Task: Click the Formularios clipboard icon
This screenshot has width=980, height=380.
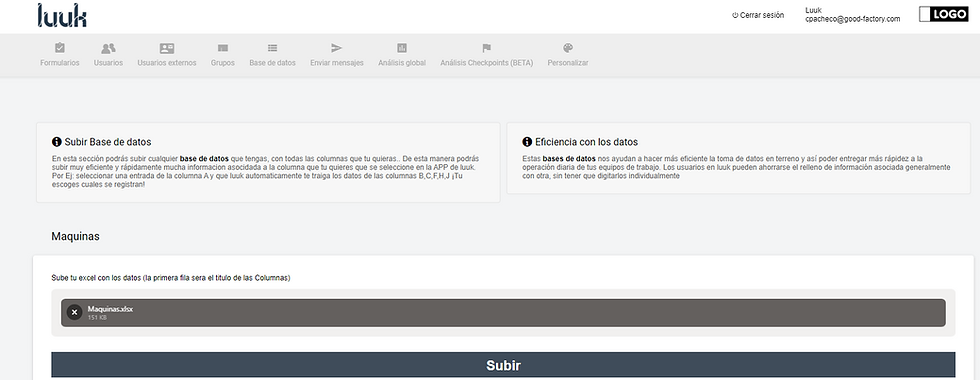Action: click(x=60, y=48)
